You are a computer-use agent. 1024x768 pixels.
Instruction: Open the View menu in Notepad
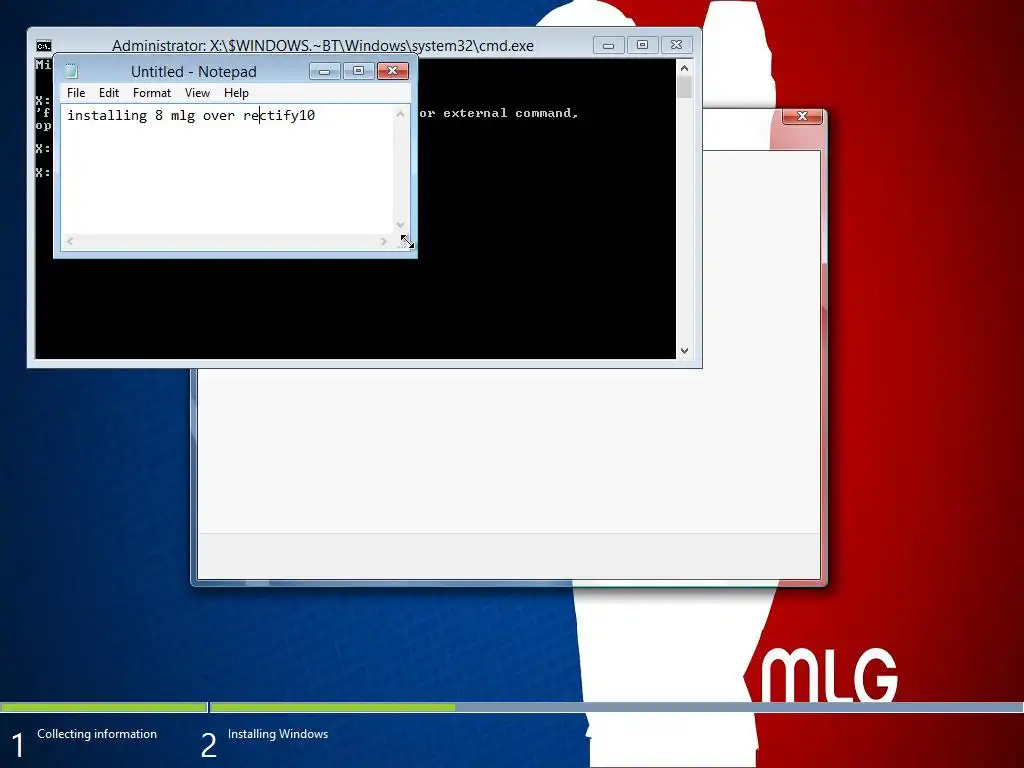[x=197, y=93]
